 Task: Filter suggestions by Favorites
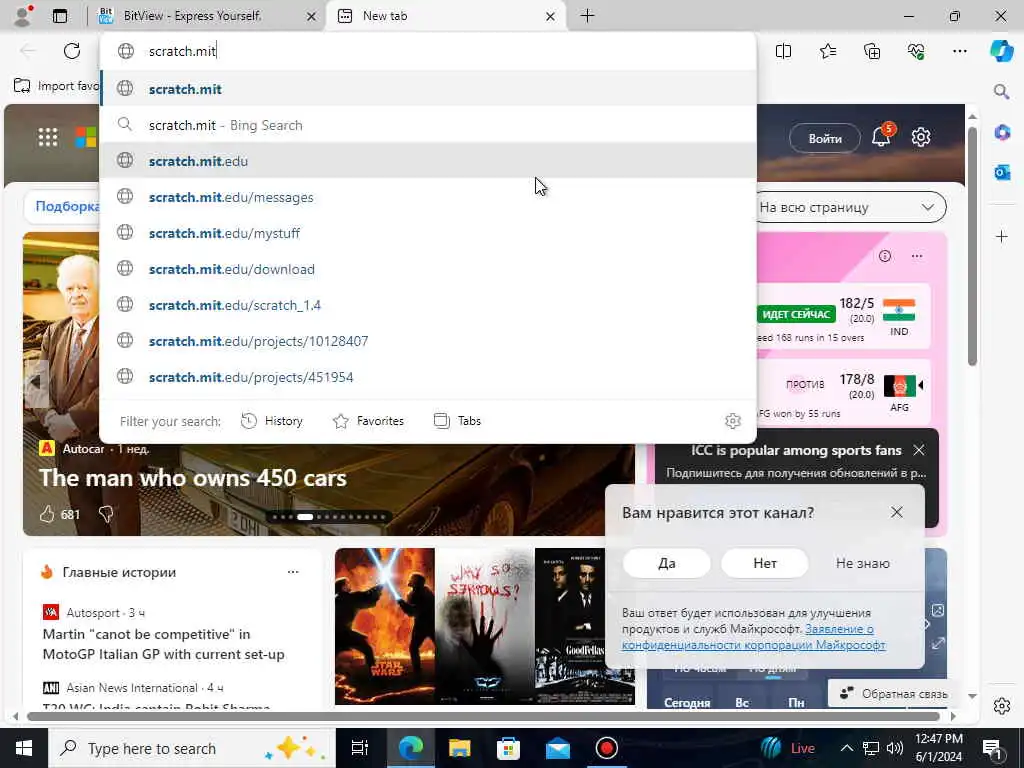point(368,421)
